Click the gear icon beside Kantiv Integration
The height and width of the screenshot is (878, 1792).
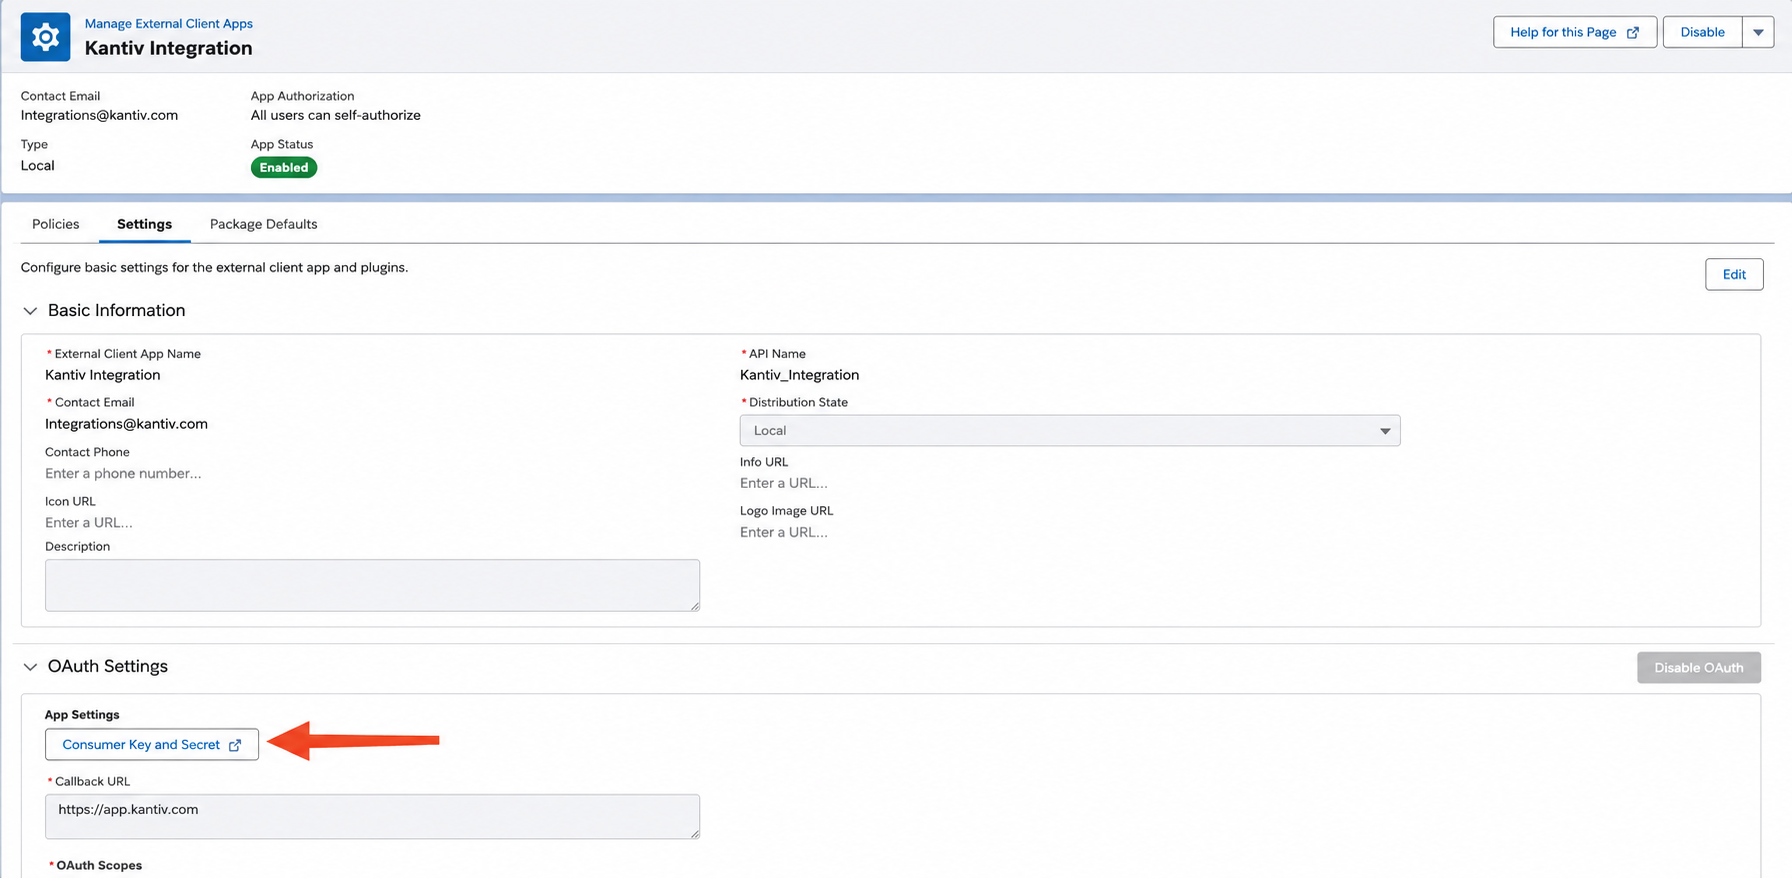(x=45, y=37)
